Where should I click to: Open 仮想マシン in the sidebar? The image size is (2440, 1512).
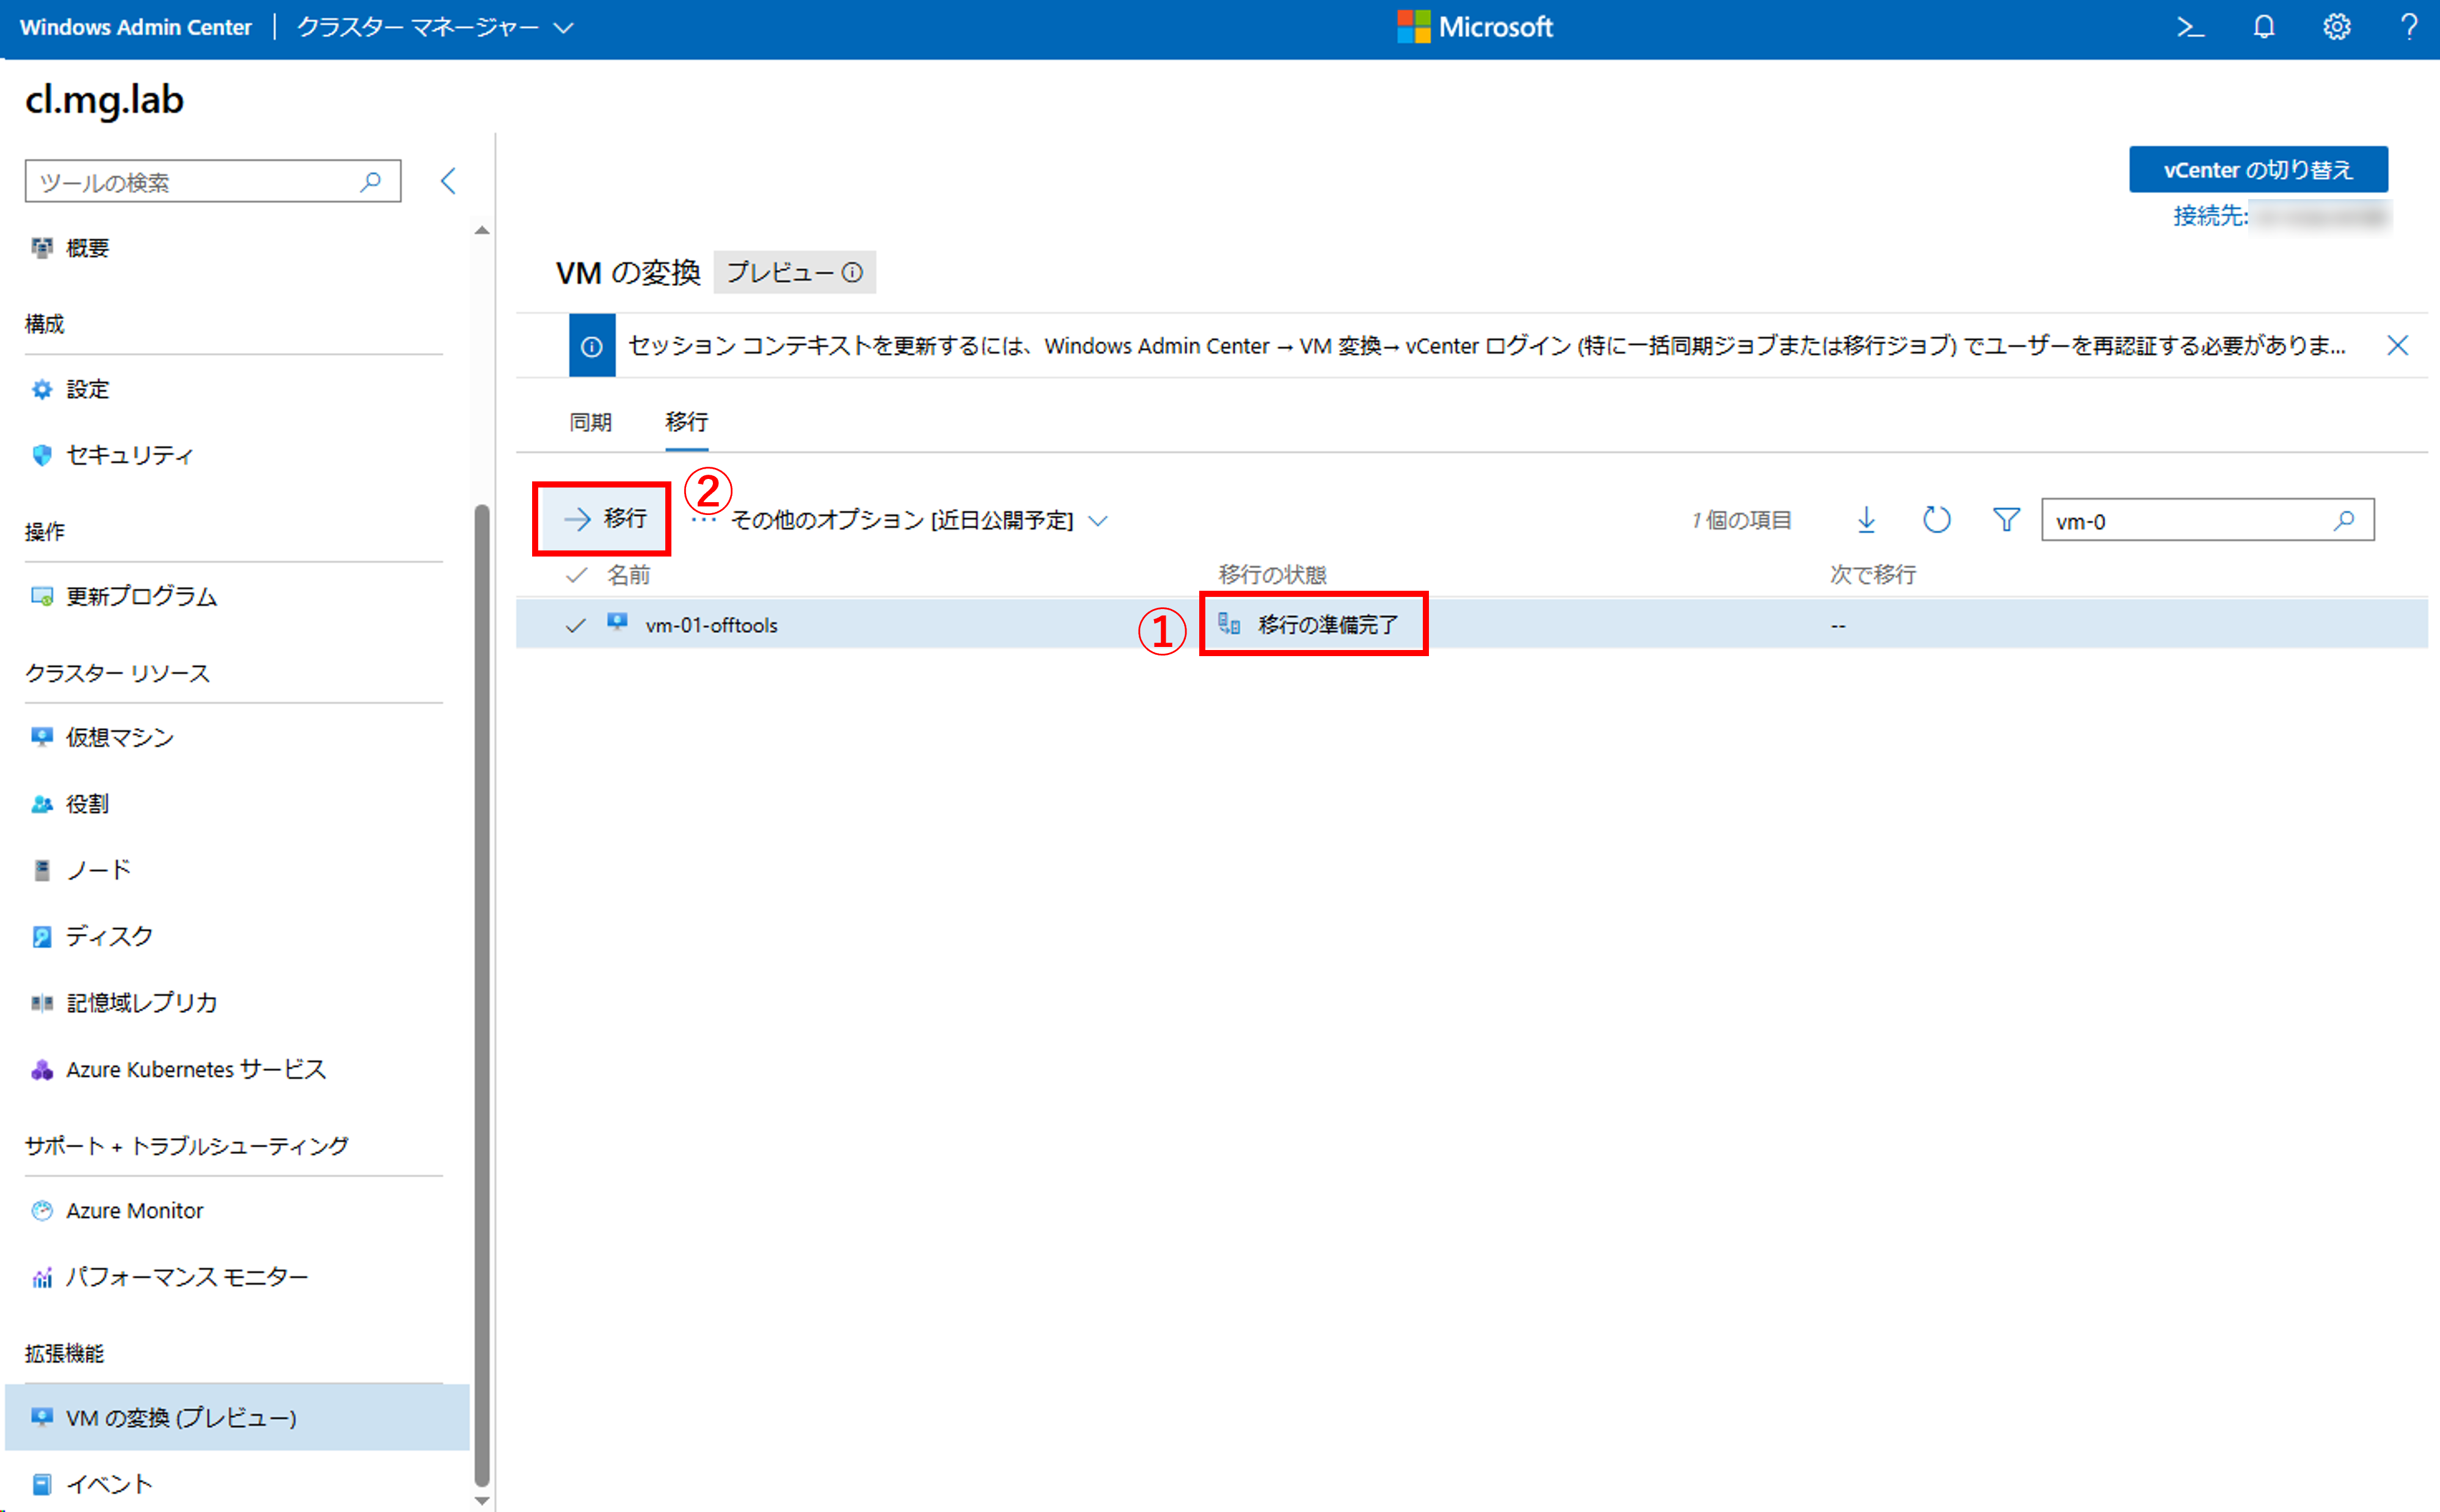pos(119,738)
